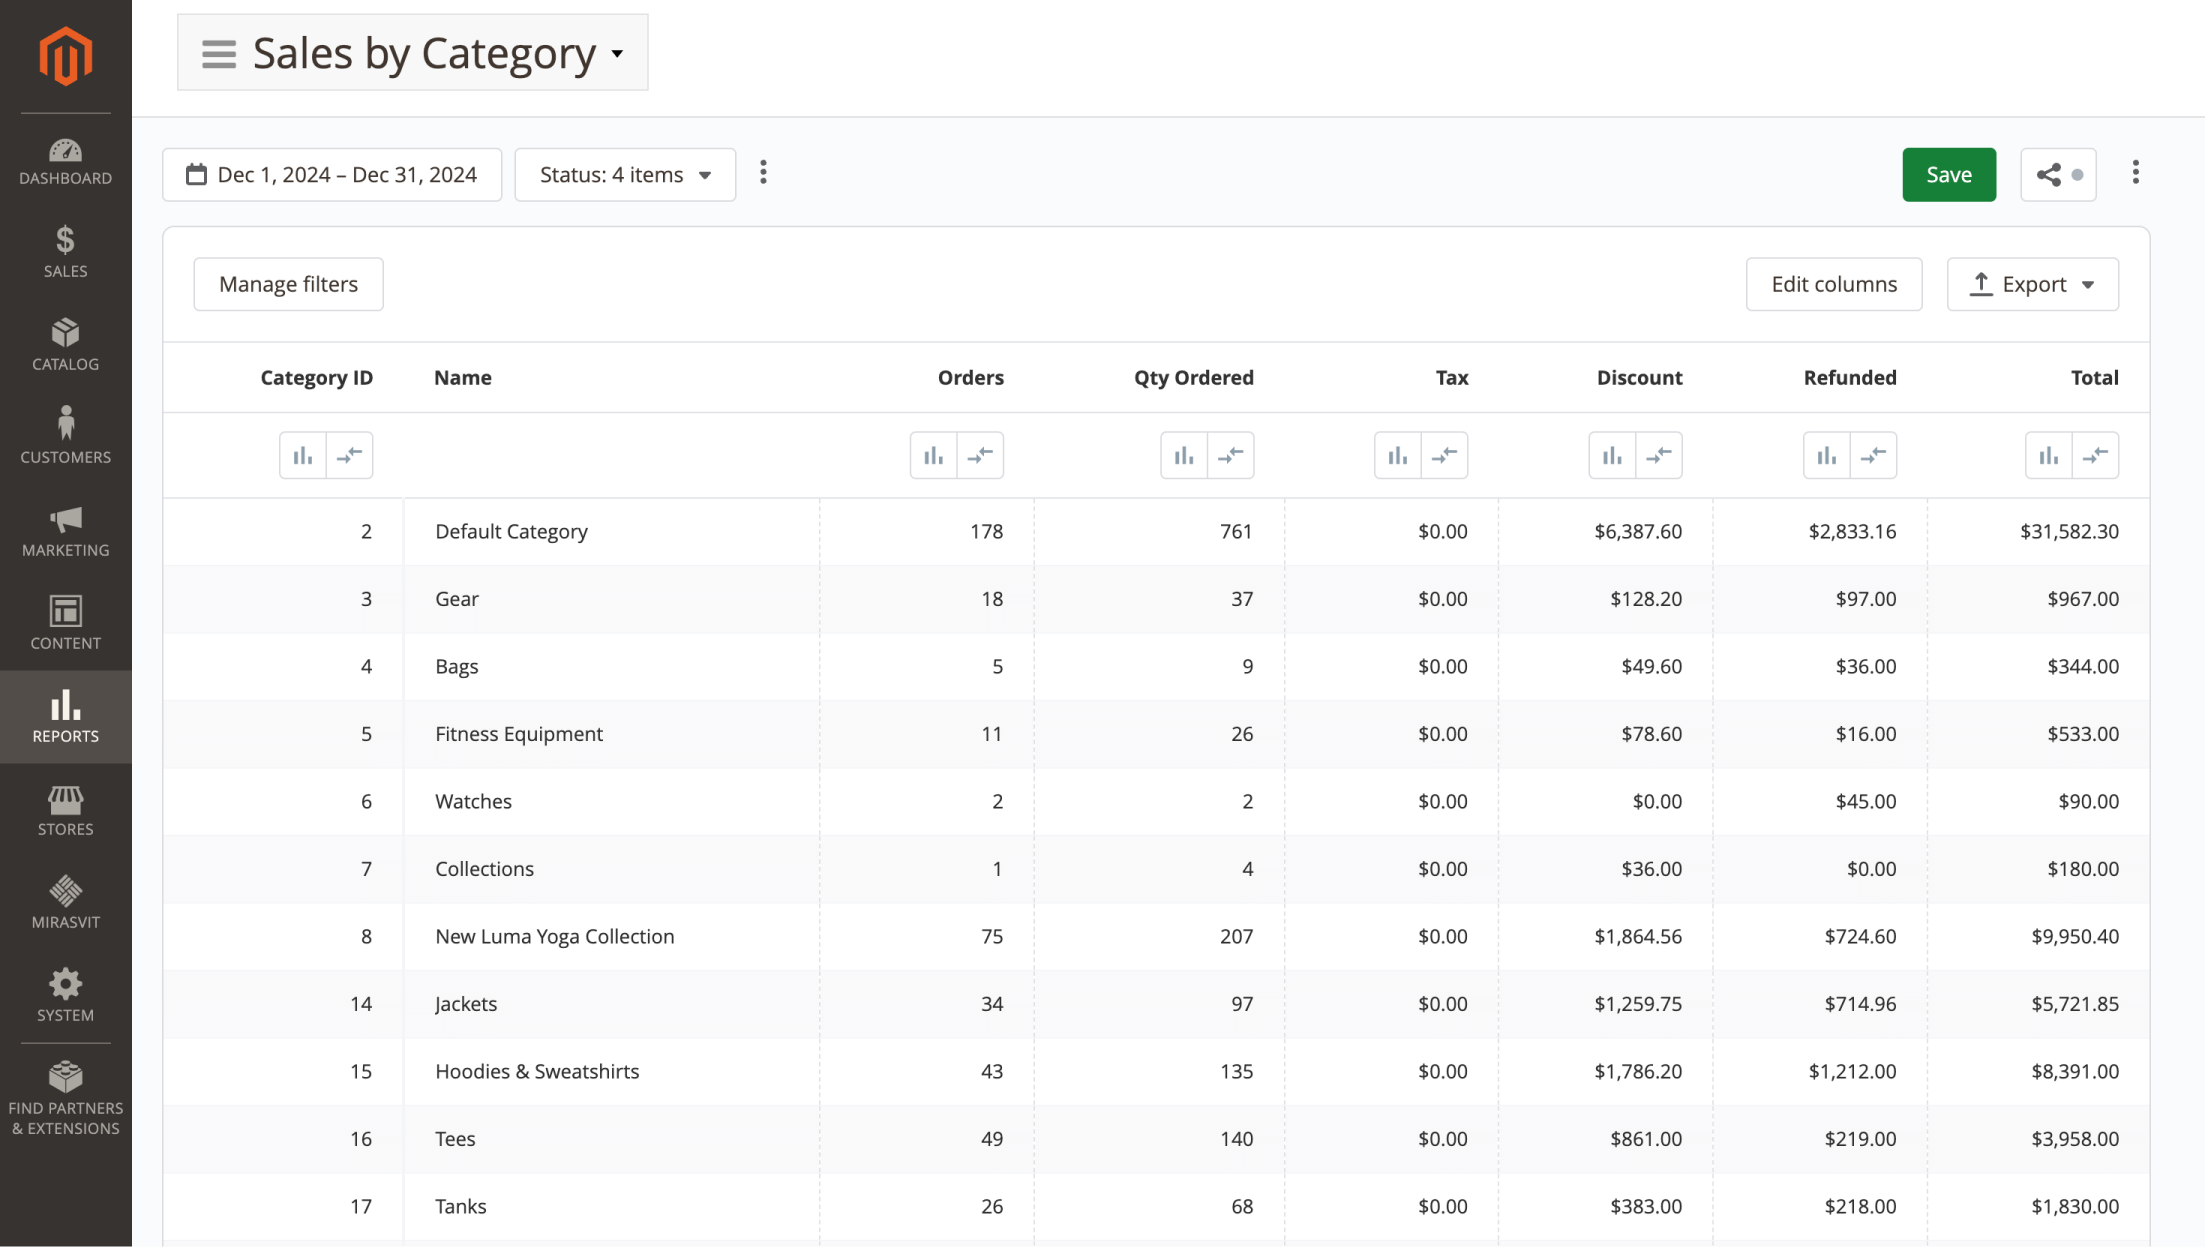The image size is (2205, 1247).
Task: Click the New Luma Yoga Collection name
Action: click(555, 936)
